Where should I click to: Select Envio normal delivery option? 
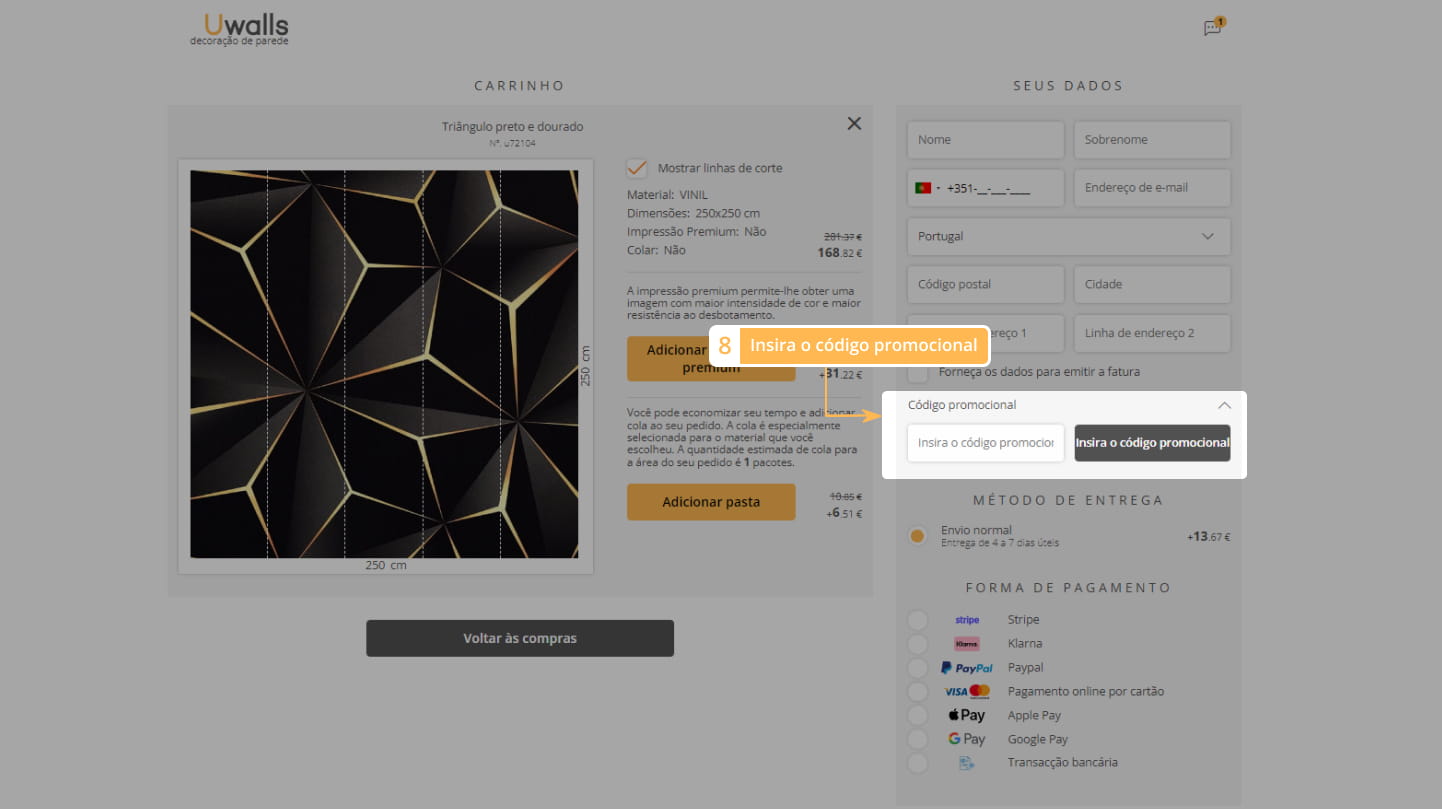coord(917,536)
